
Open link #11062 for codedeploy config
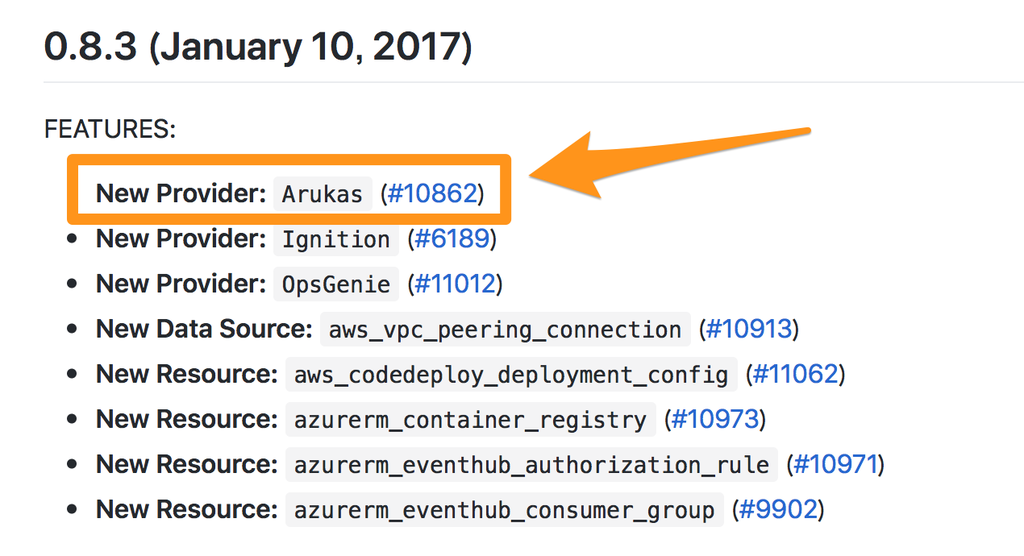797,375
